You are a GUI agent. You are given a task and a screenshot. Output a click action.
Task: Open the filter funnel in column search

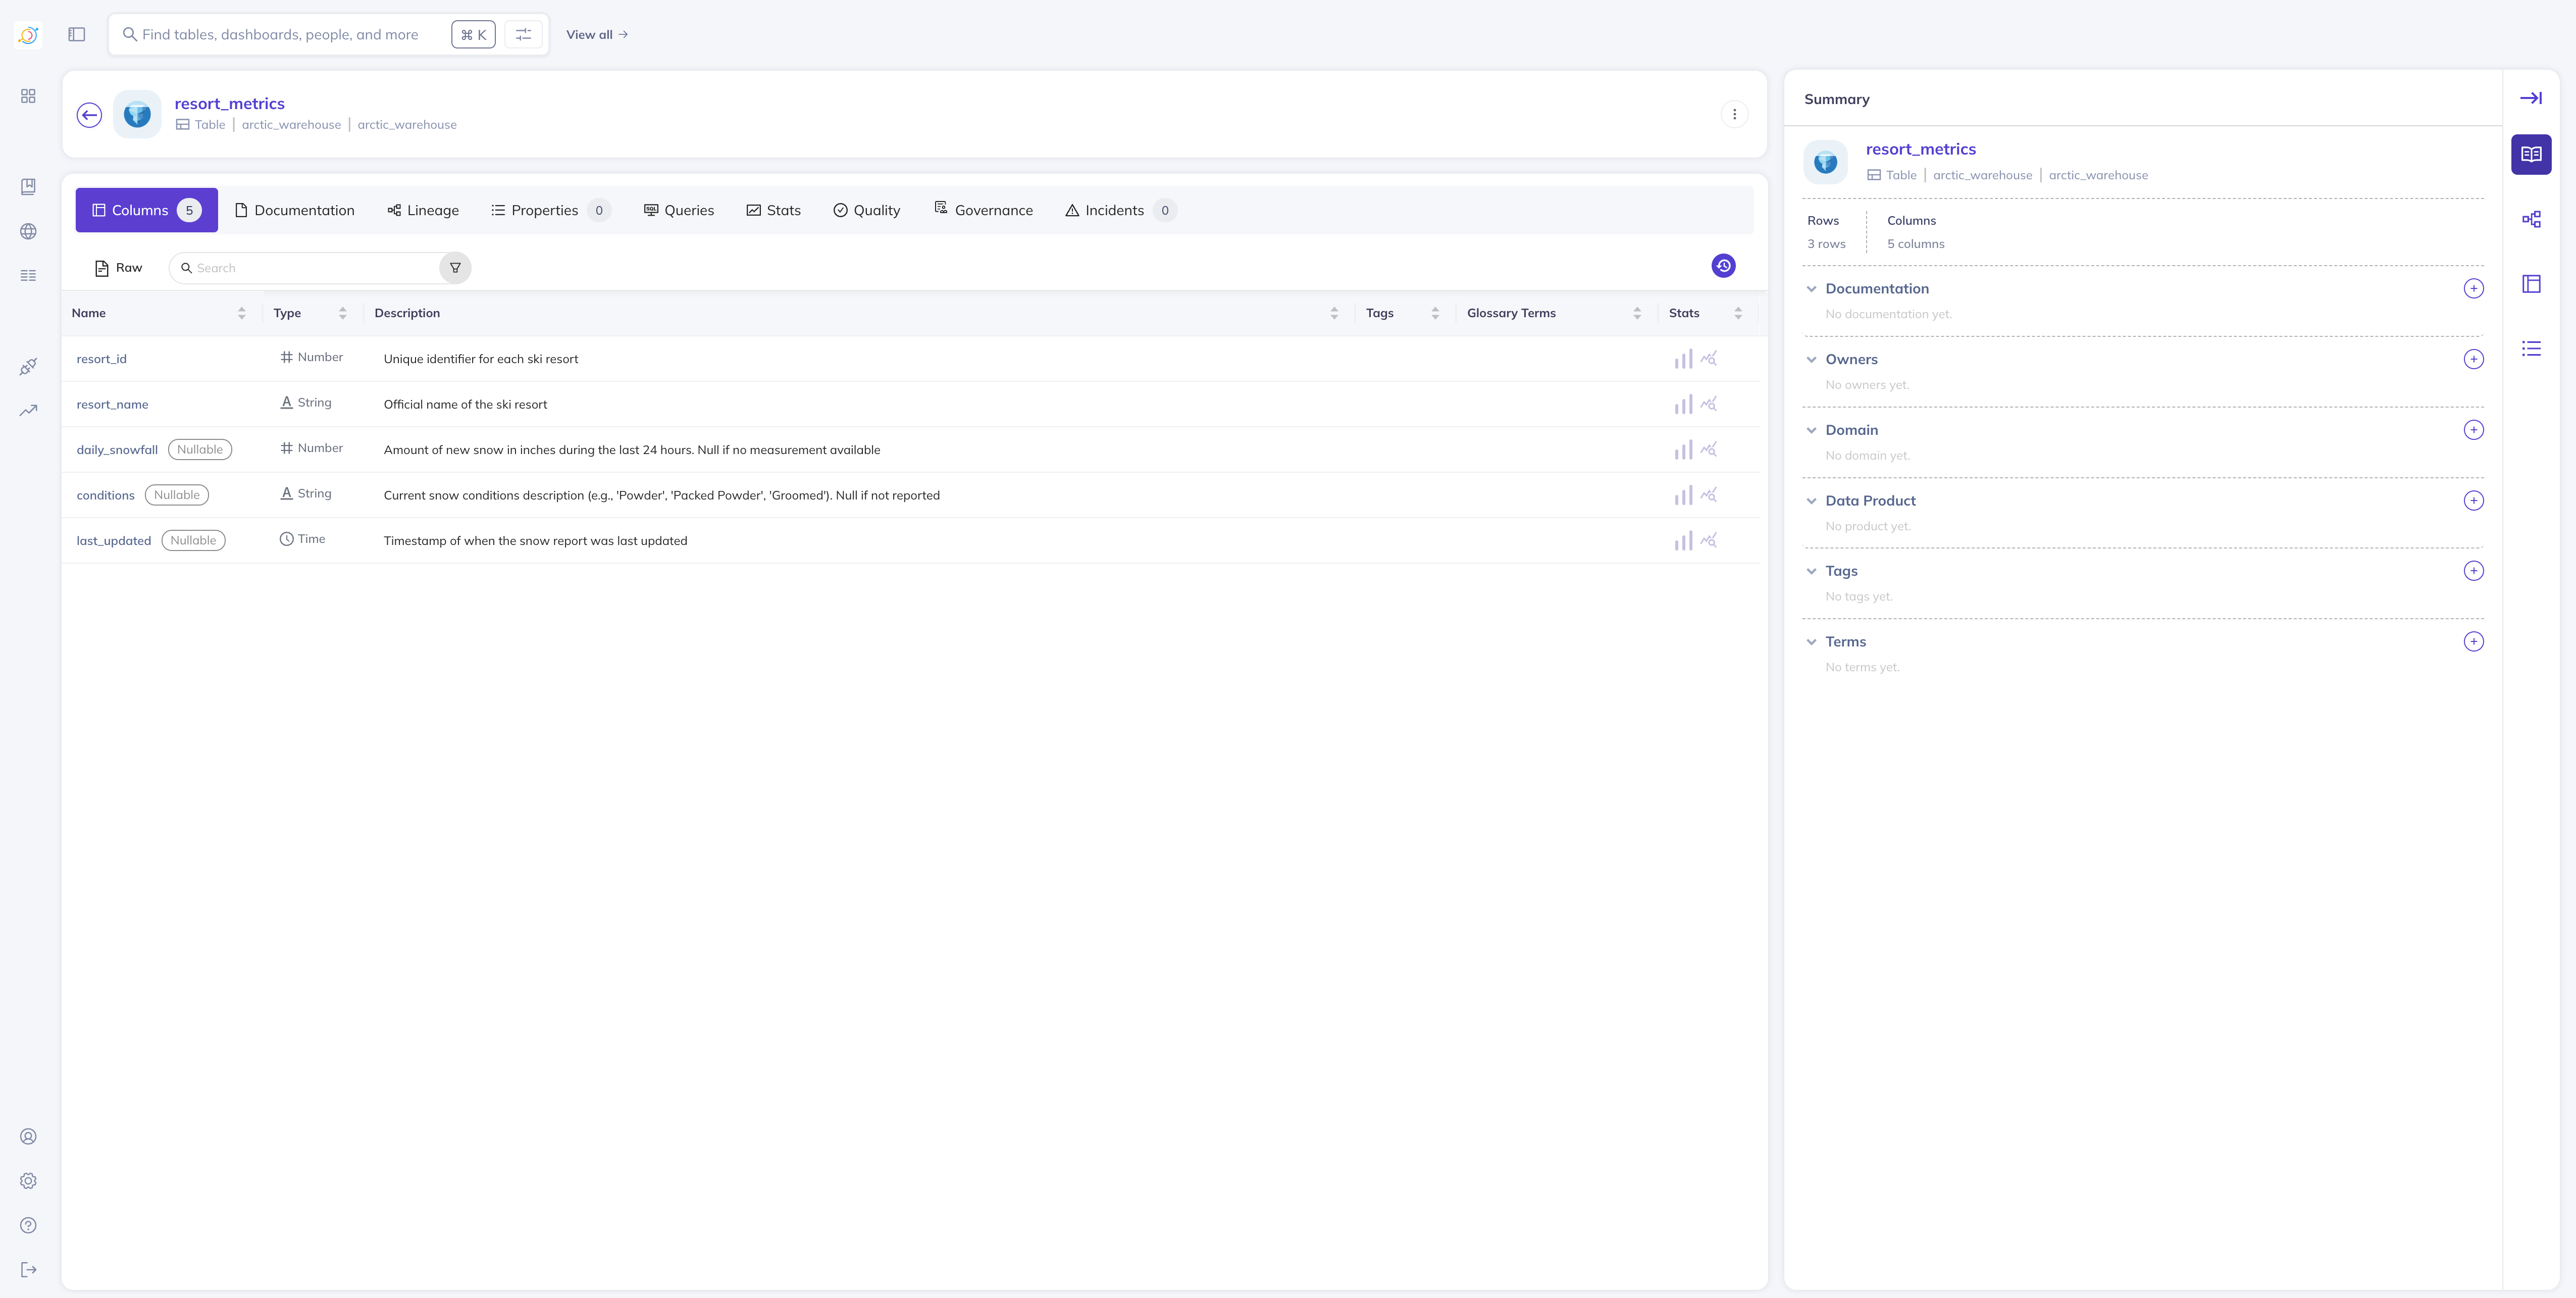pos(455,268)
